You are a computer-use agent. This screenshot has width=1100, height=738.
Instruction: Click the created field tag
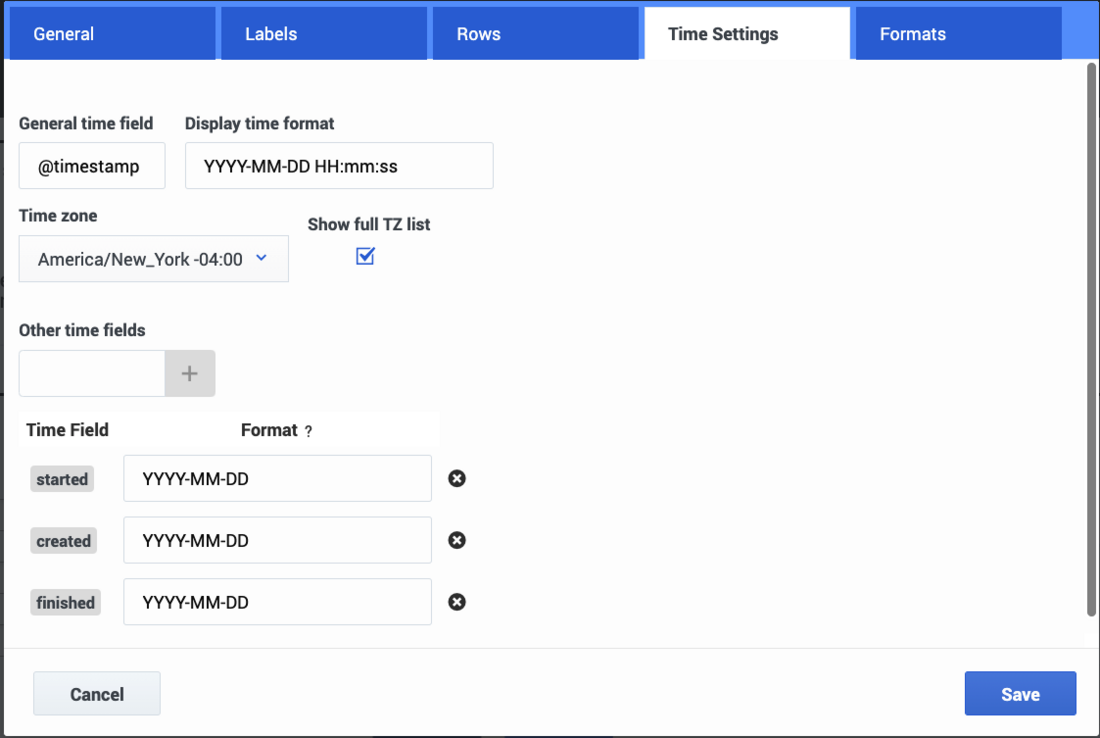pyautogui.click(x=63, y=541)
